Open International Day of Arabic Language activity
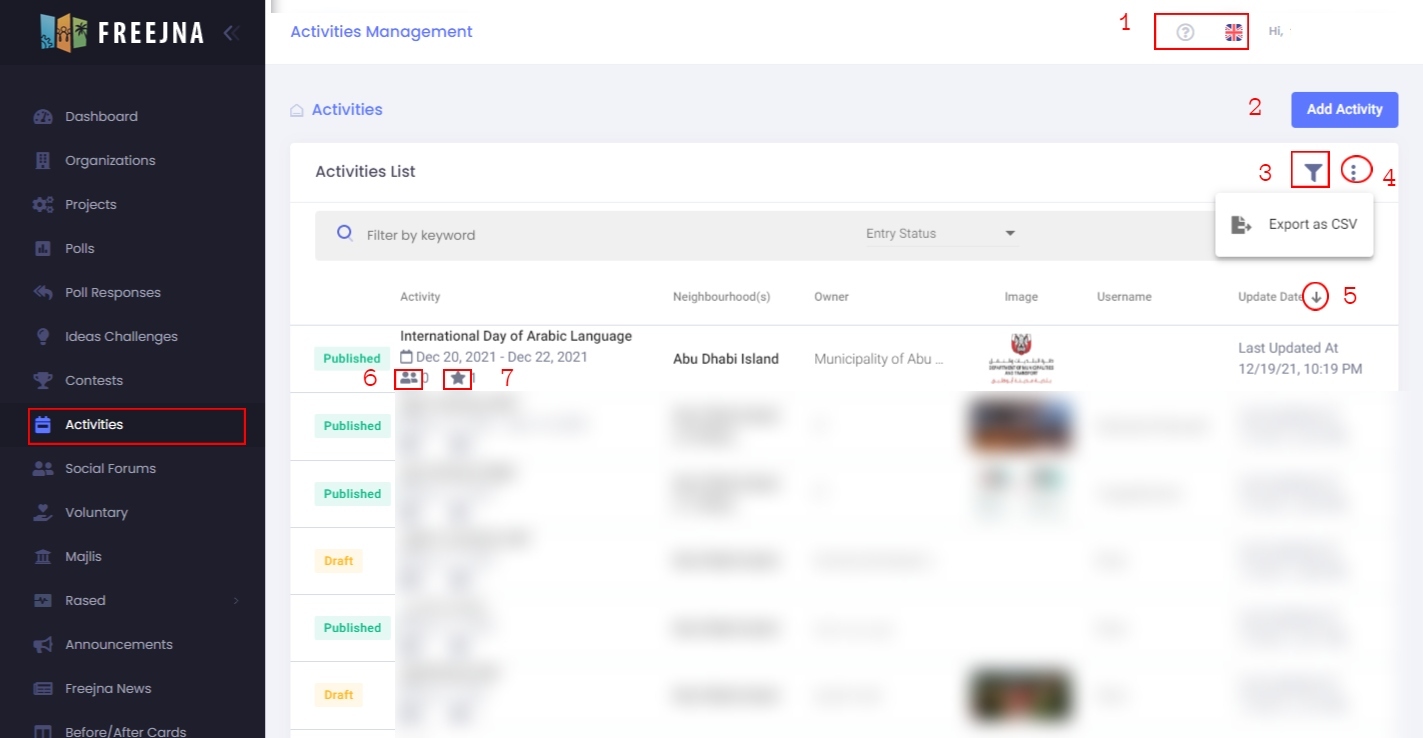The width and height of the screenshot is (1423, 738). 515,336
